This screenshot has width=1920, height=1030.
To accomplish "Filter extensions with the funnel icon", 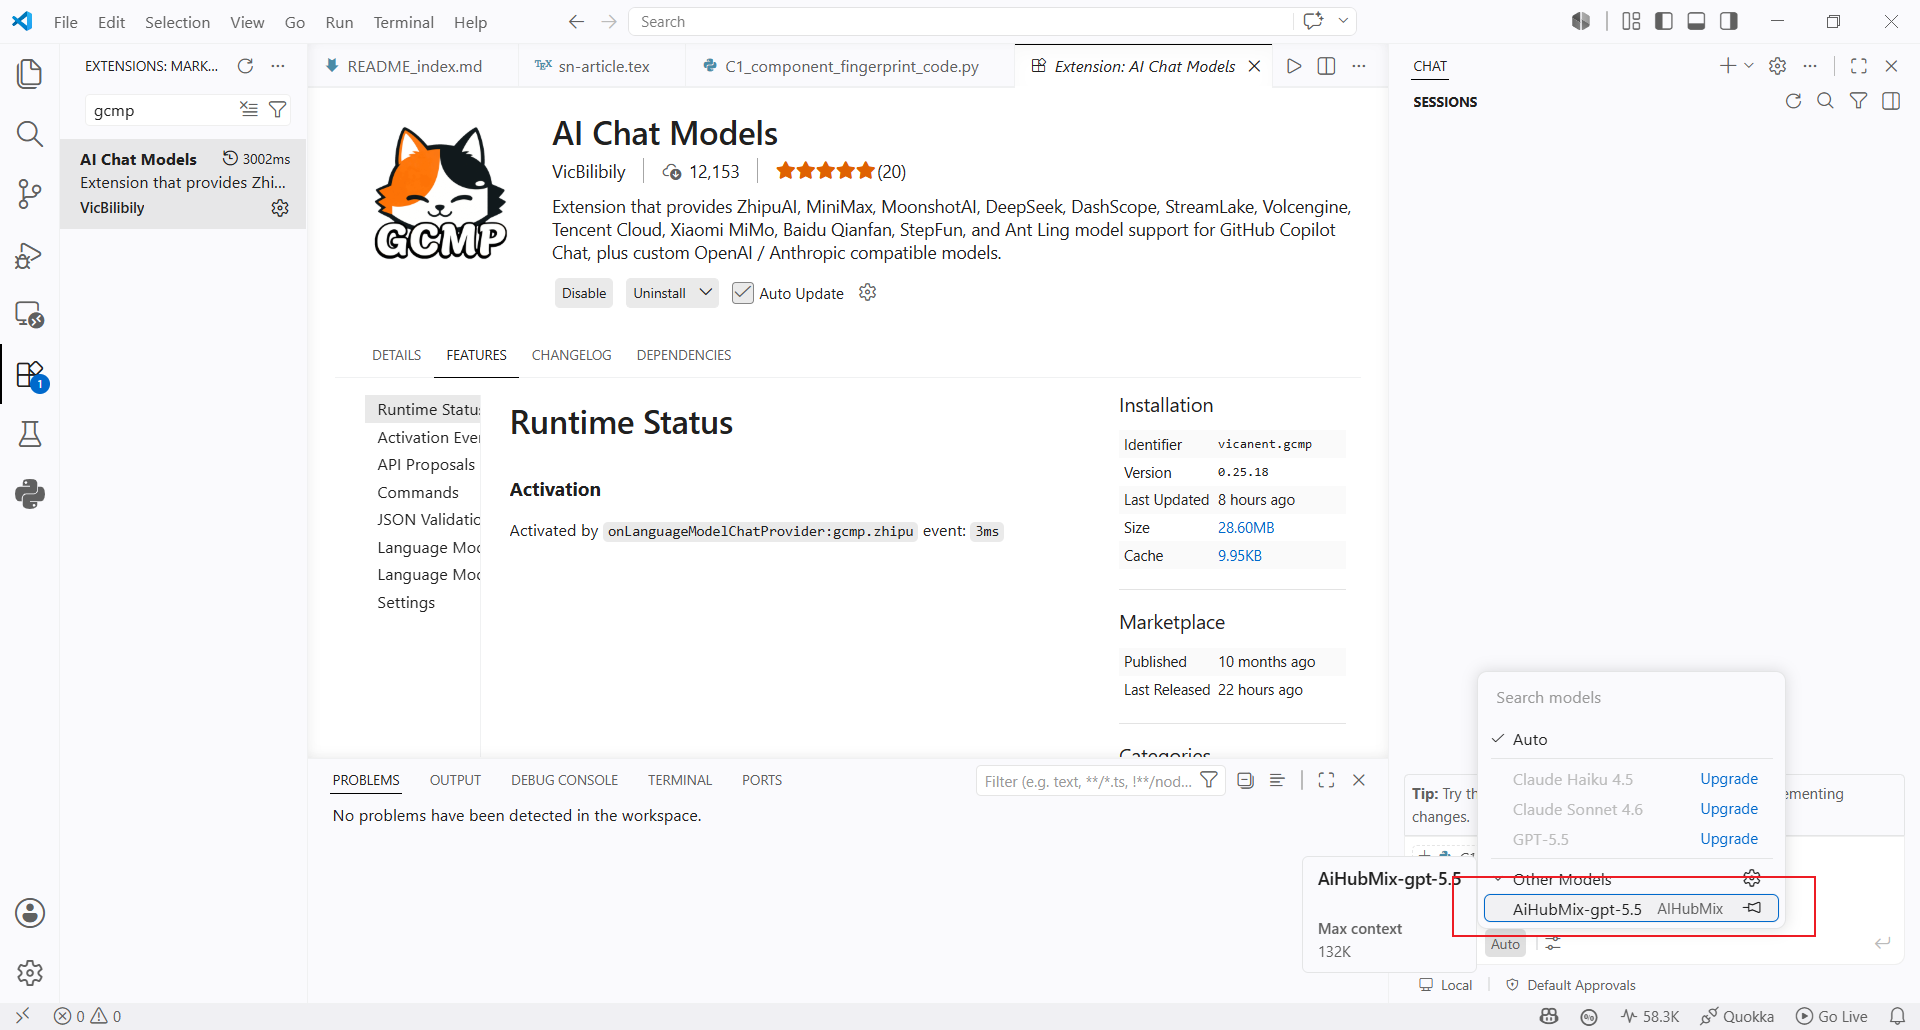I will click(x=278, y=109).
